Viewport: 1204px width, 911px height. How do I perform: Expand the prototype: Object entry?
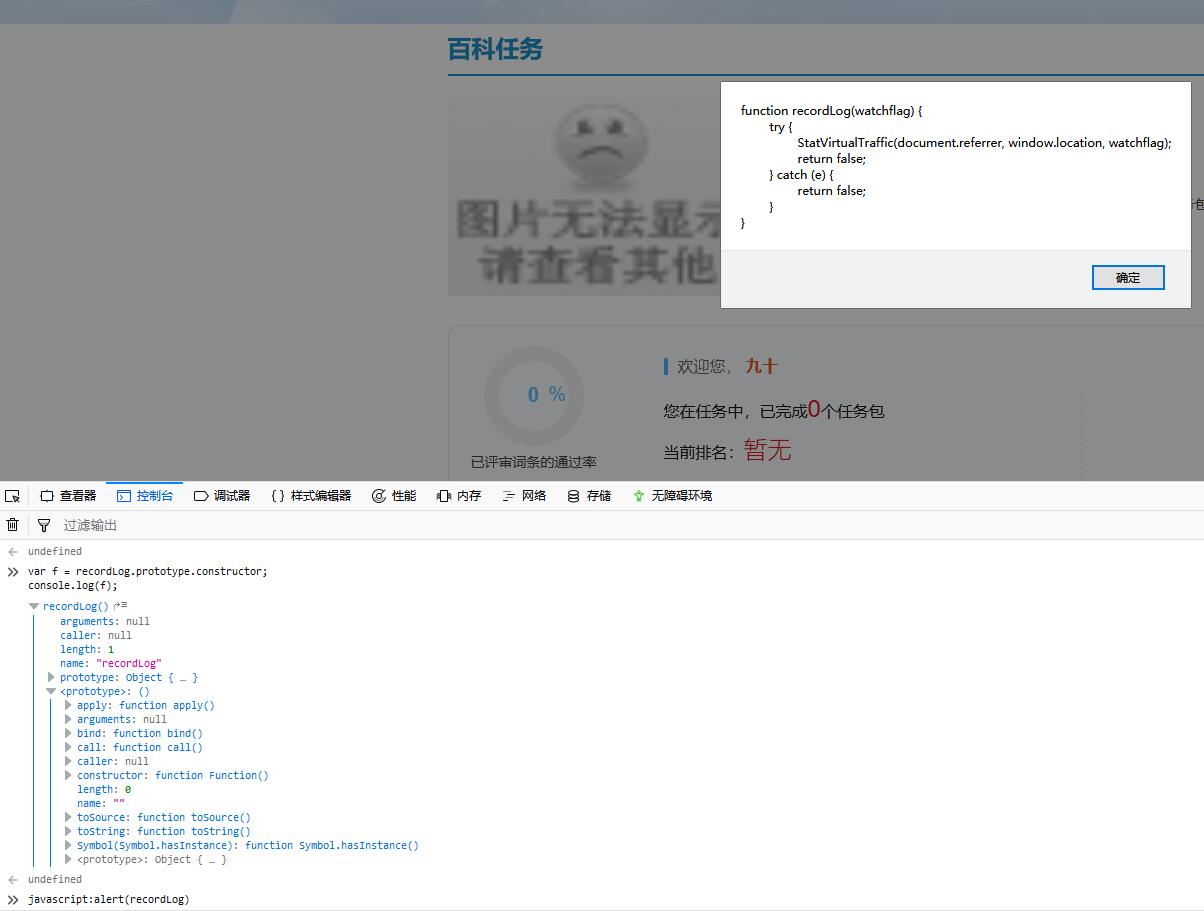pos(52,677)
